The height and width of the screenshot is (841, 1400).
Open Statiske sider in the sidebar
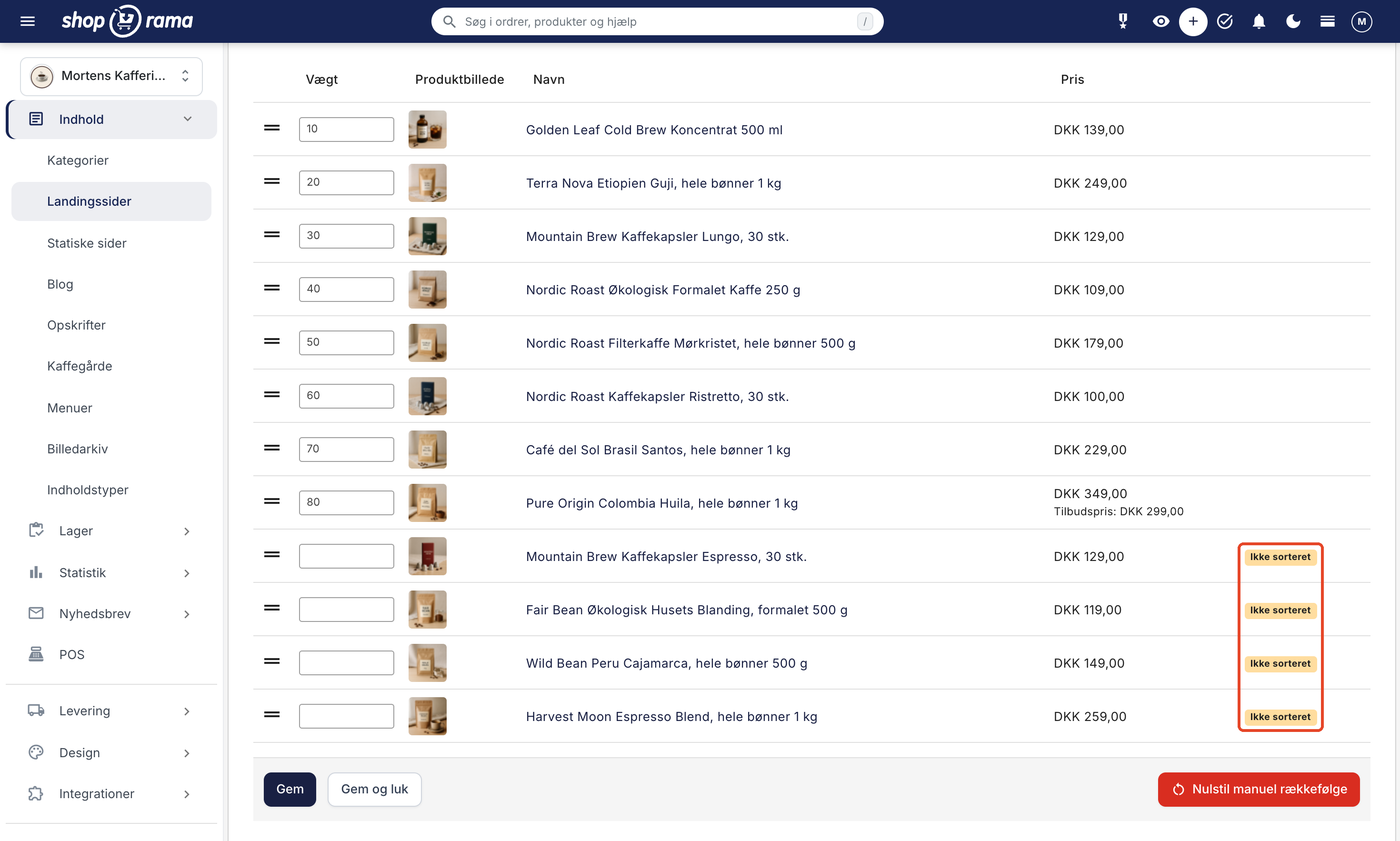(x=111, y=243)
